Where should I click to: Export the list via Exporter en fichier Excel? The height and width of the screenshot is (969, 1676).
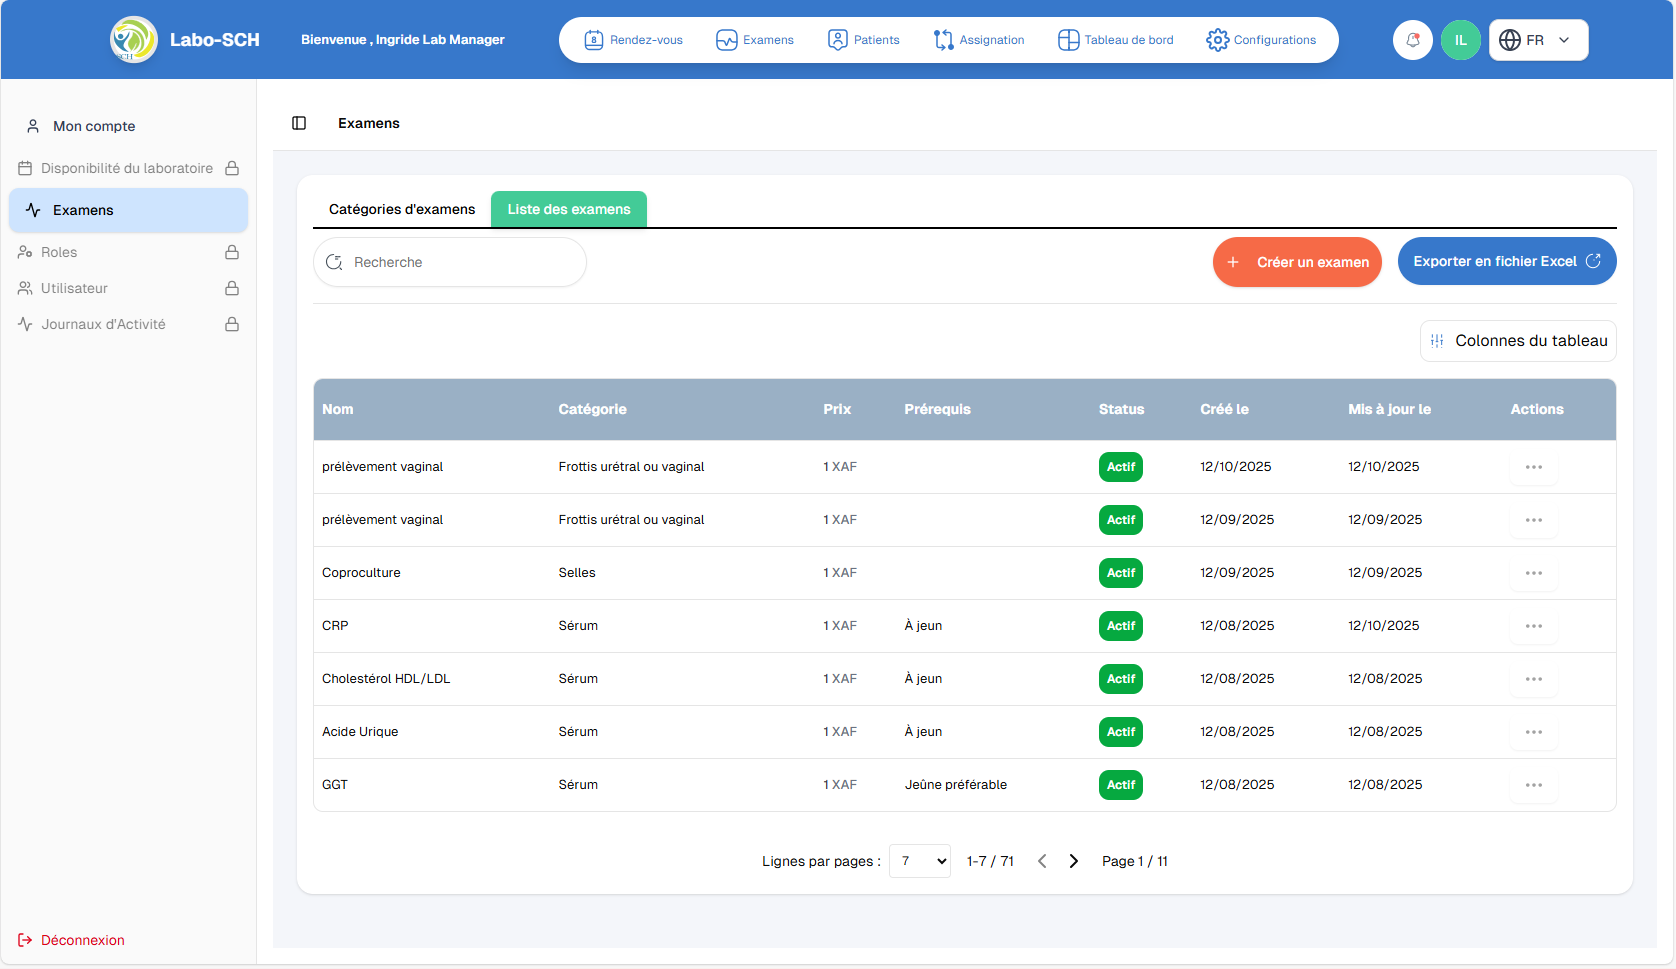point(1506,261)
